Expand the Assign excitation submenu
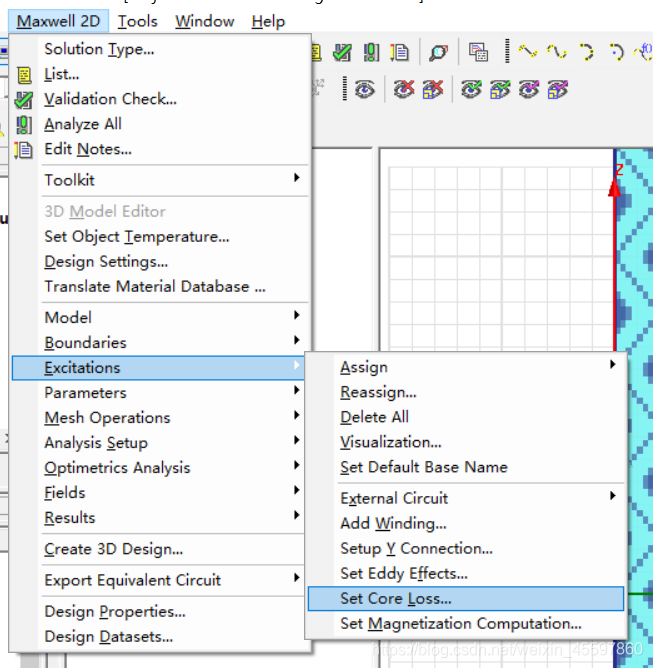 tap(466, 367)
